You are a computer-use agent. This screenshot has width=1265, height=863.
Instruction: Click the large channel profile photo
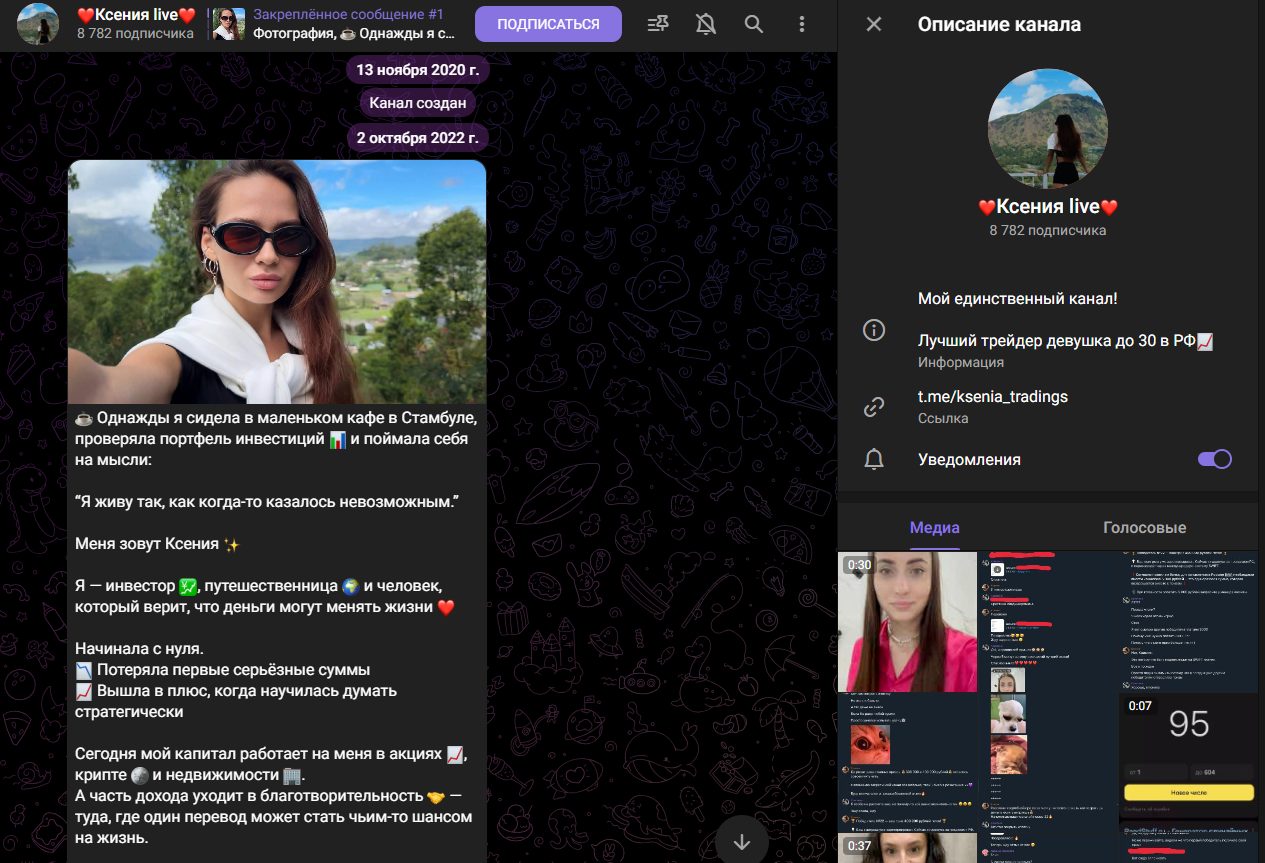pos(1047,128)
